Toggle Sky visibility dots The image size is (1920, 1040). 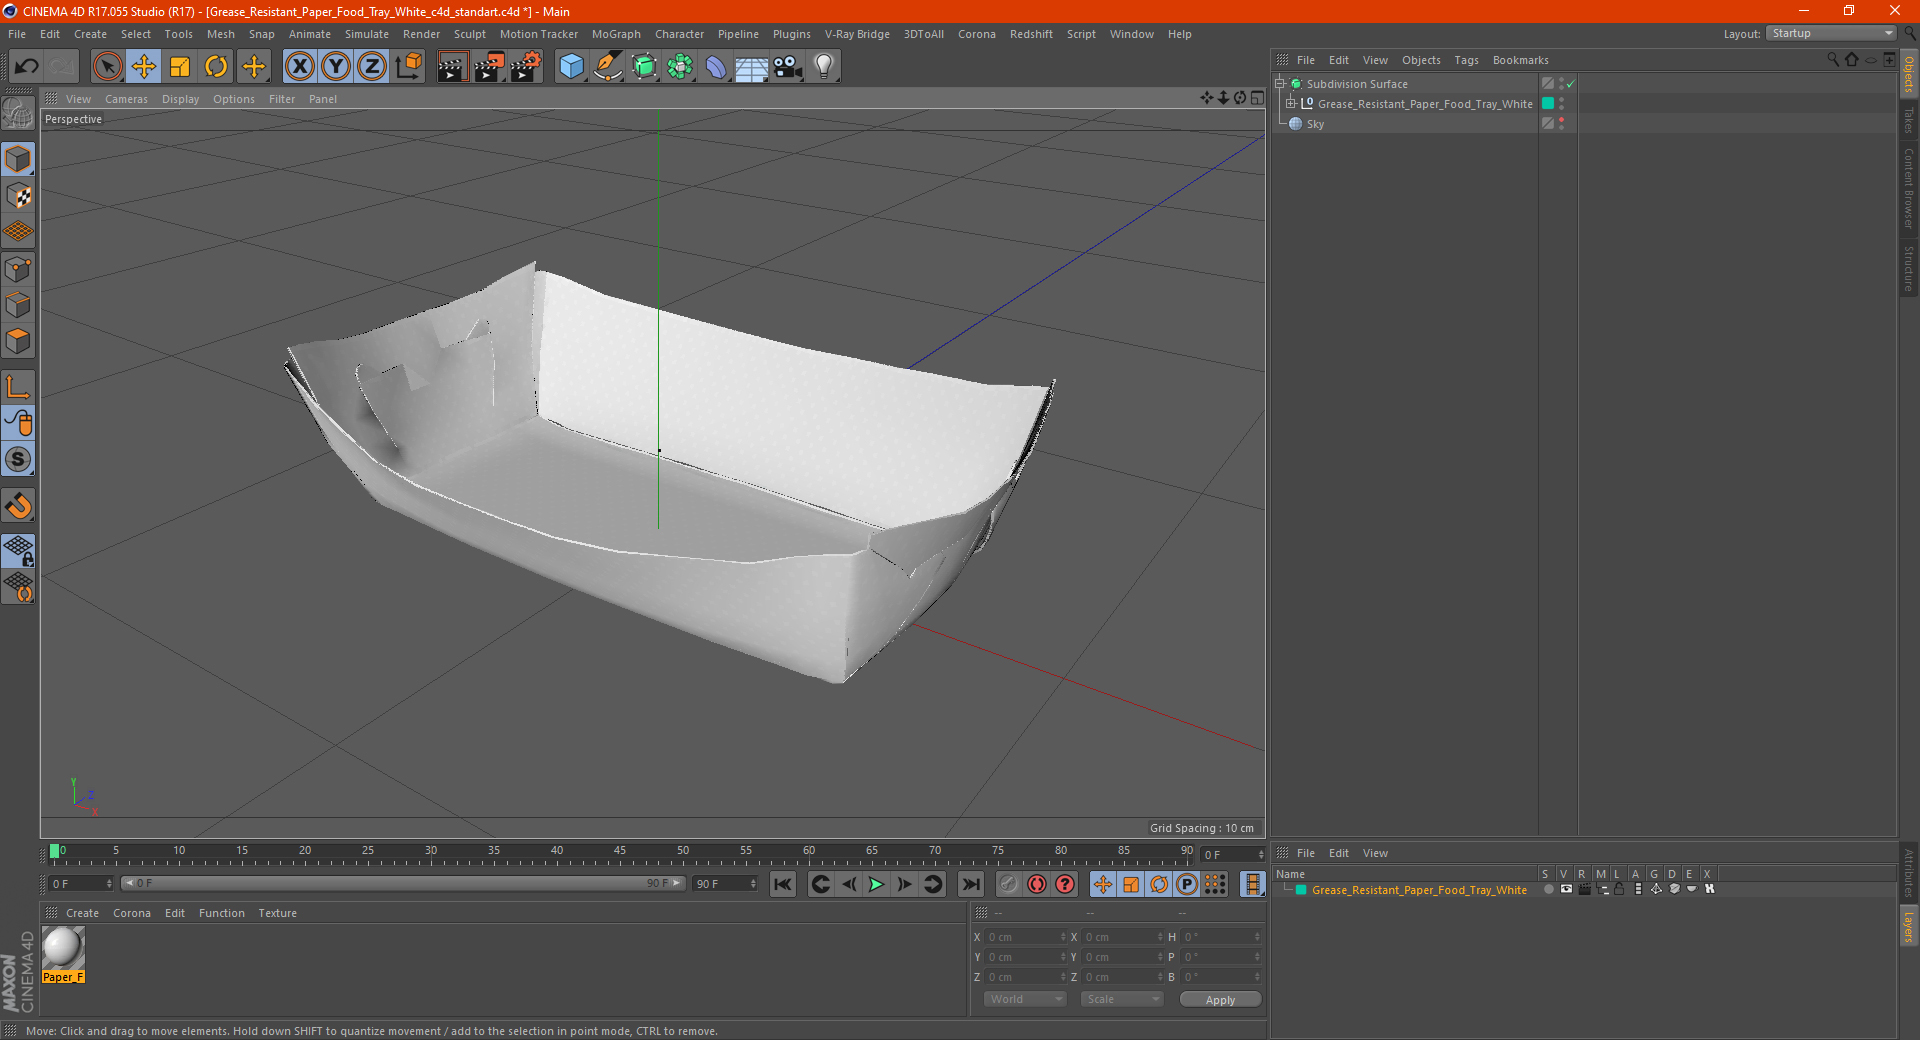[1561, 124]
